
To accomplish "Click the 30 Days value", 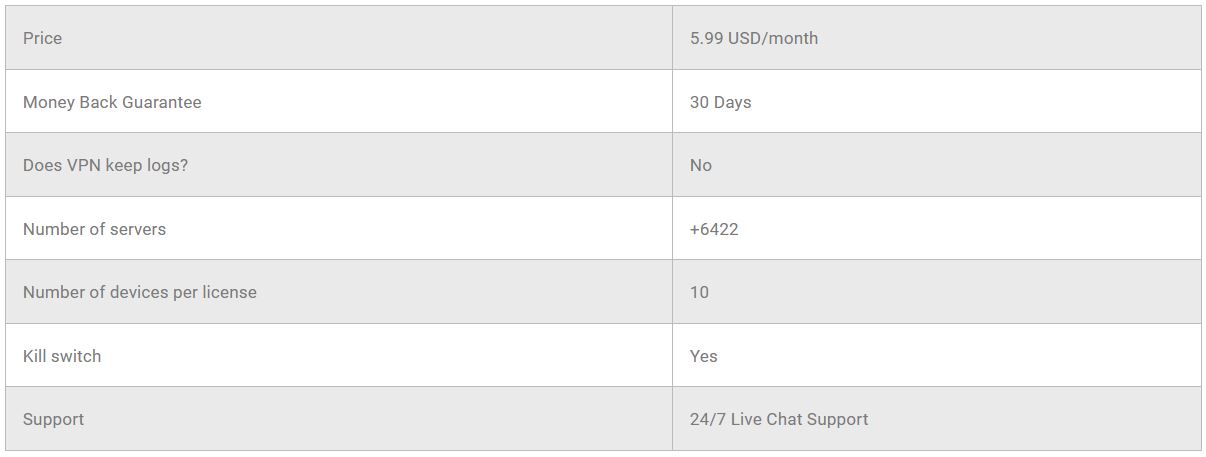I will [720, 102].
